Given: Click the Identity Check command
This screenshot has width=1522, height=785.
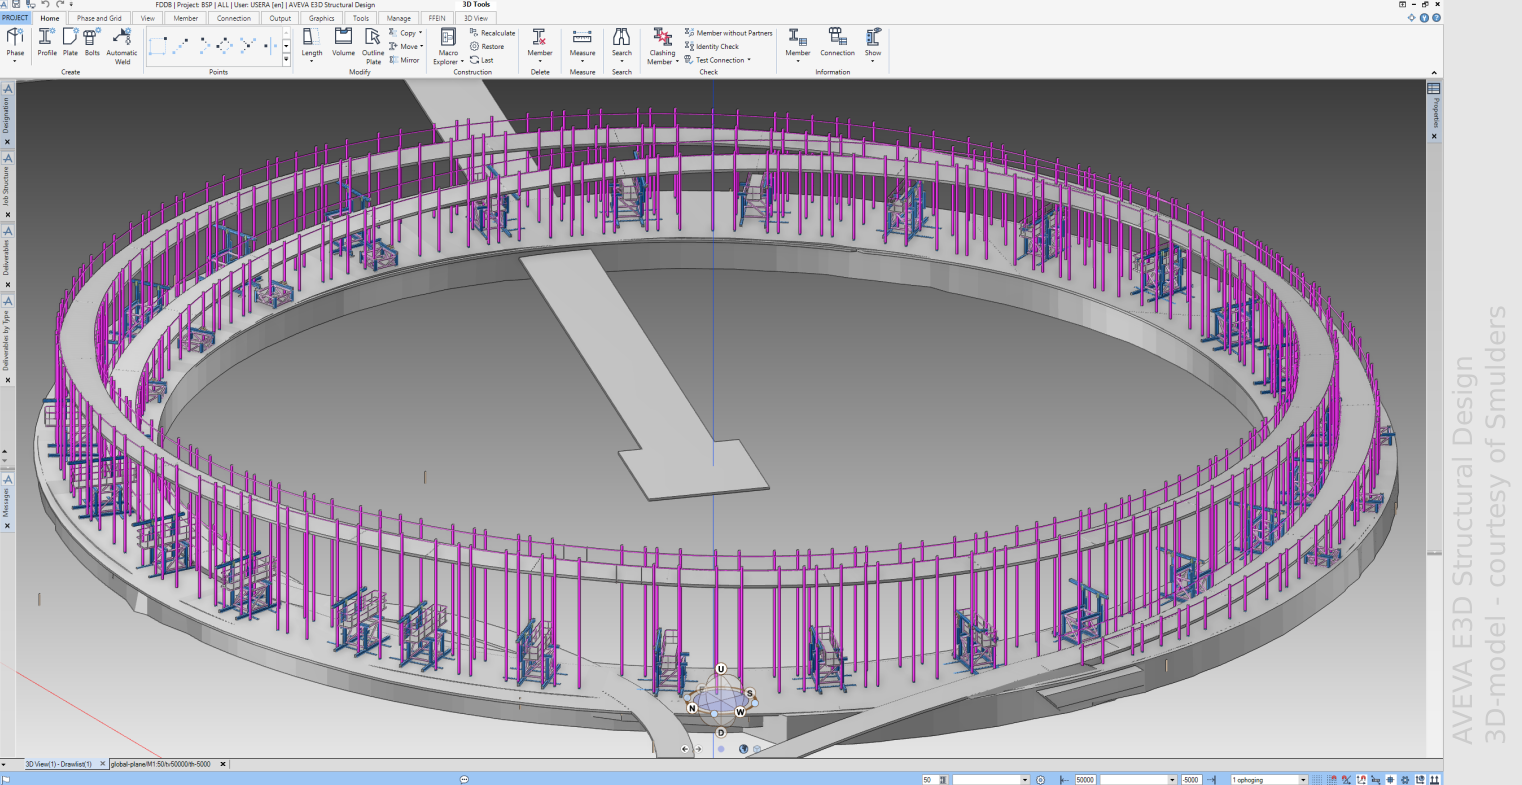Looking at the screenshot, I should 712,46.
